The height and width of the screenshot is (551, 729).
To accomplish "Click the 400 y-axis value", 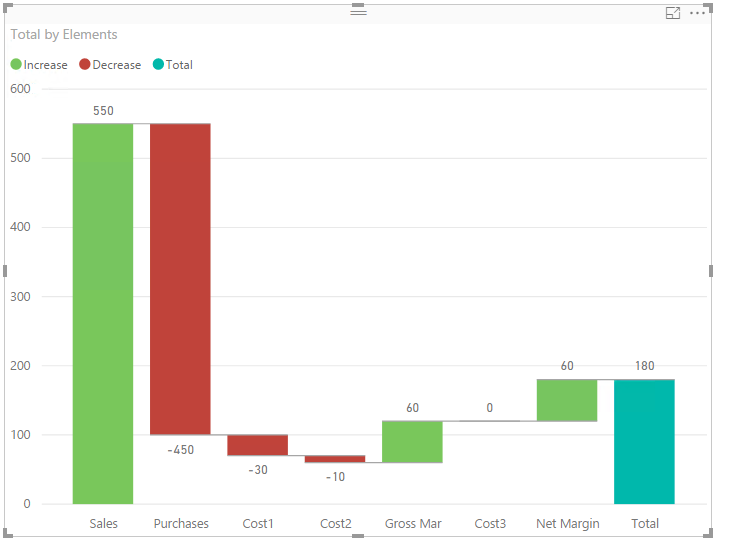I will click(20, 227).
